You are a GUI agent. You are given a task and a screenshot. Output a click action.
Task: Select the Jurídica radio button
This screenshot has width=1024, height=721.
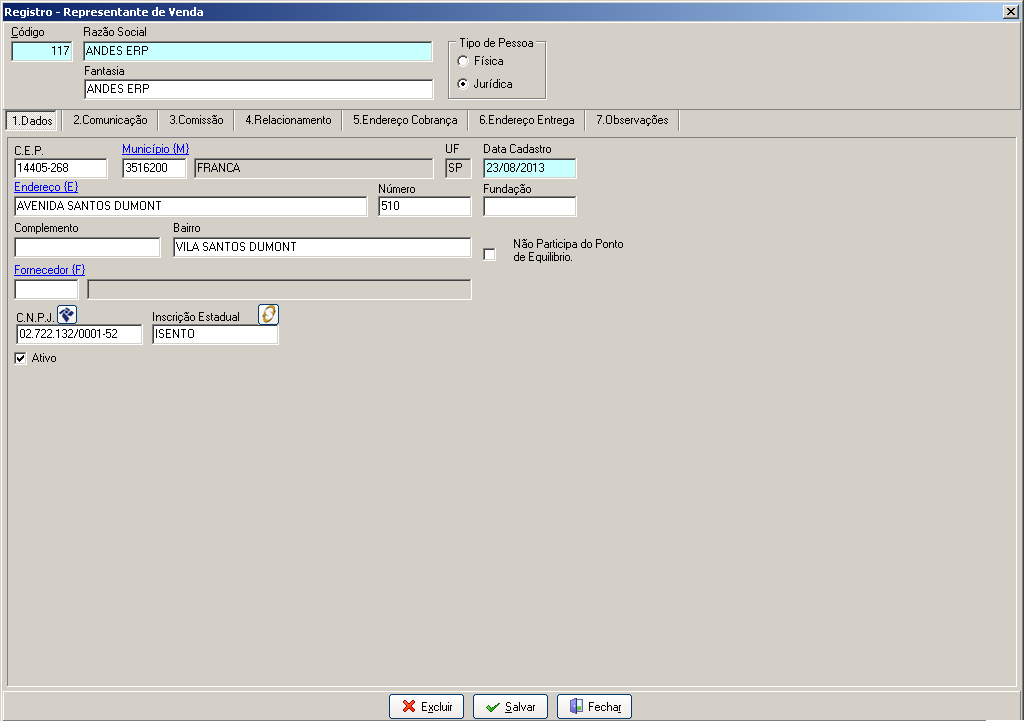click(463, 84)
